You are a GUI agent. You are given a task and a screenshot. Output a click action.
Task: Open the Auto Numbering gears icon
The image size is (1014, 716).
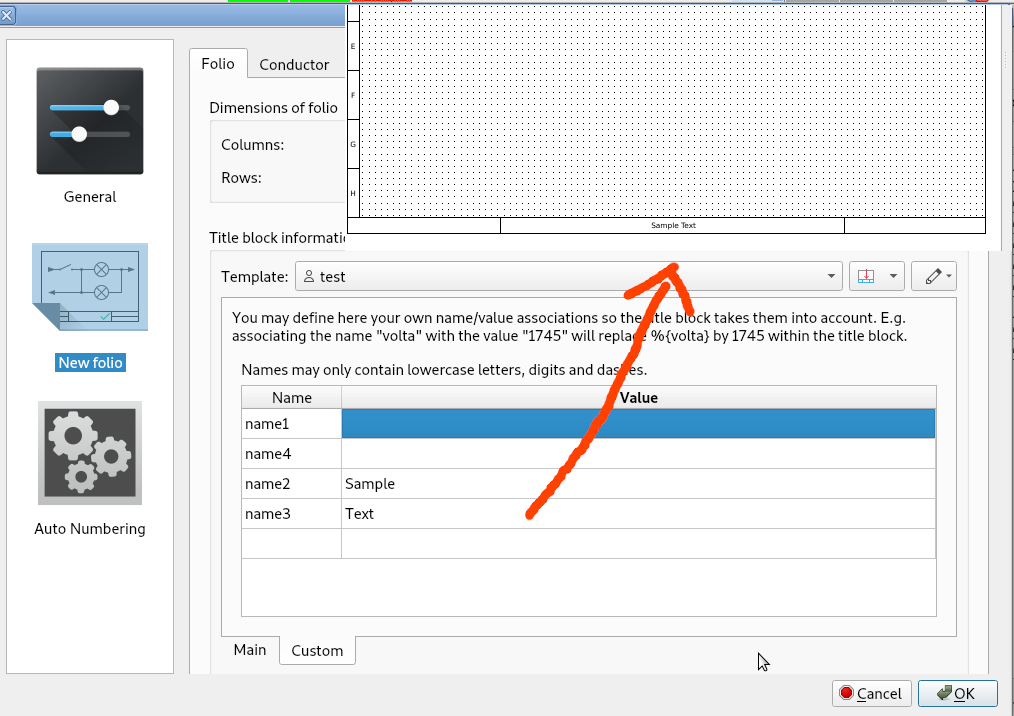(x=90, y=453)
